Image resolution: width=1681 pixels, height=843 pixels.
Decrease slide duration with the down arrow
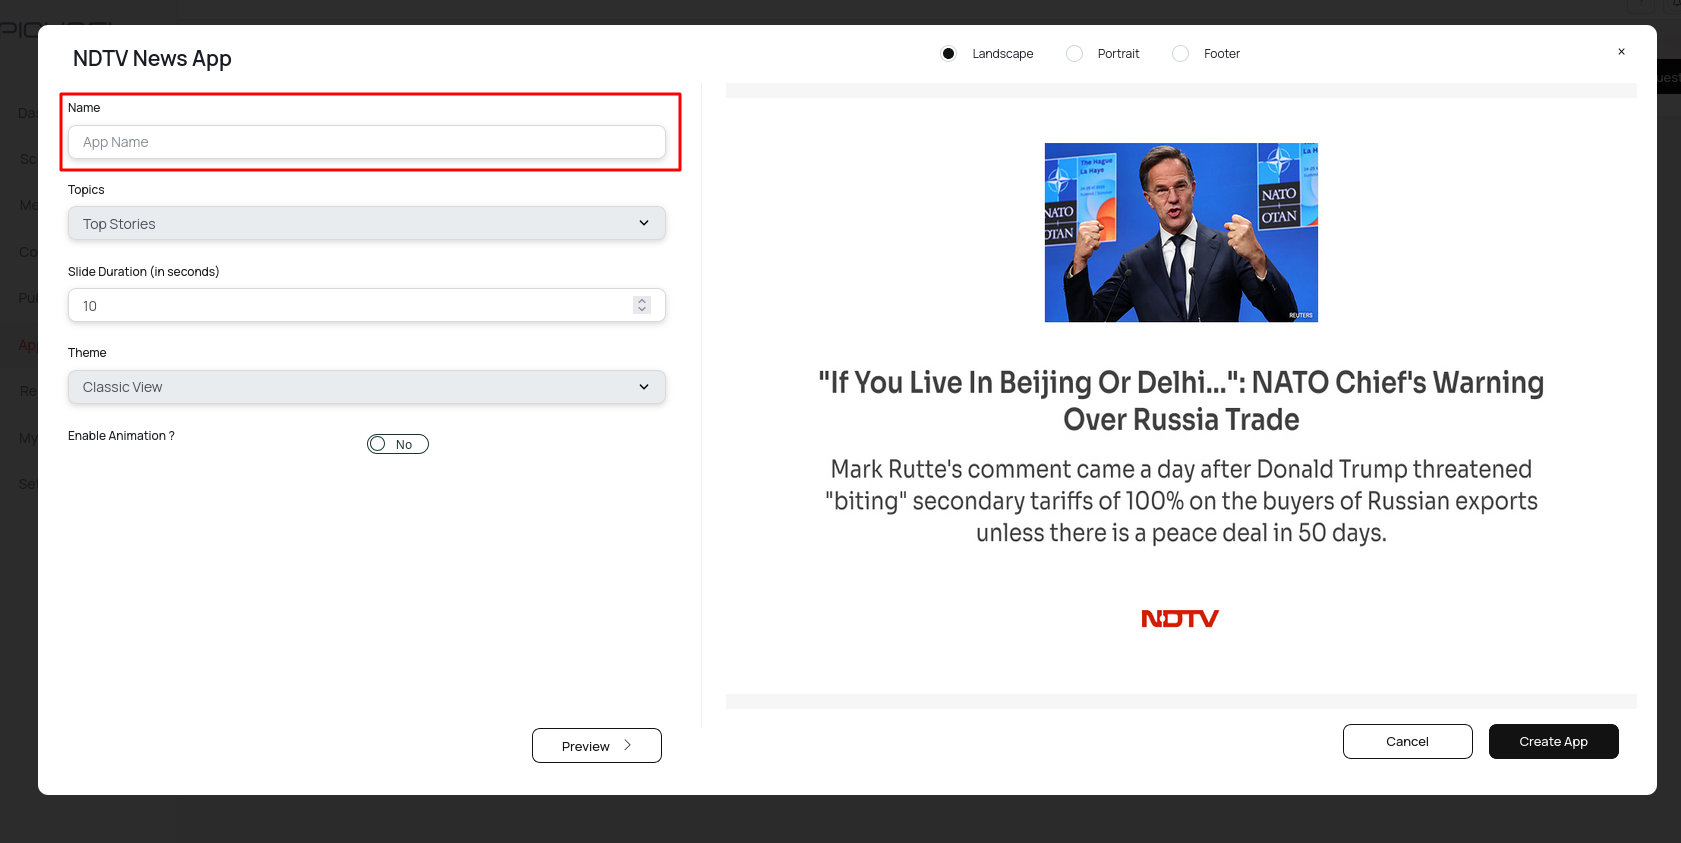pyautogui.click(x=642, y=310)
